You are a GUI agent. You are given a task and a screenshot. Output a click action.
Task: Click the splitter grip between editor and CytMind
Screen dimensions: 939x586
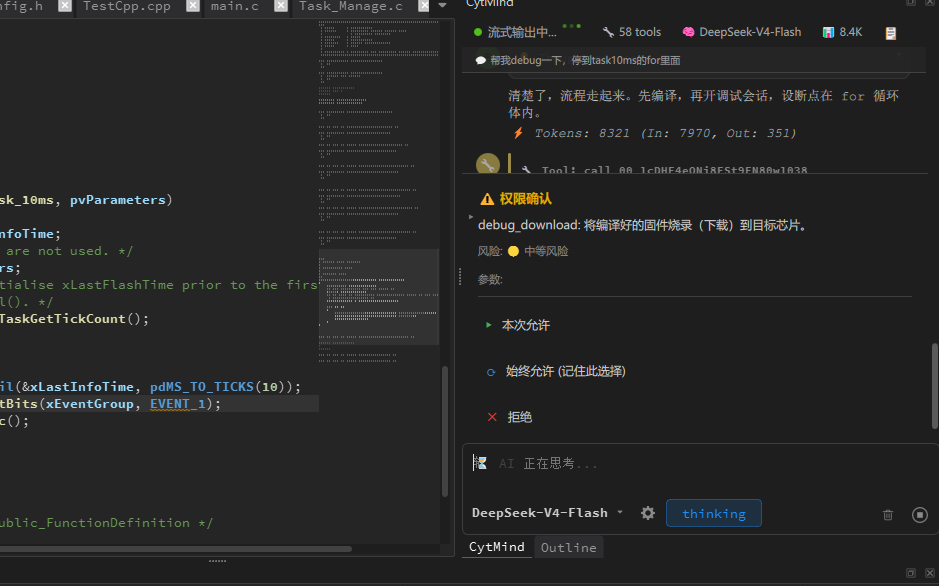coord(459,277)
